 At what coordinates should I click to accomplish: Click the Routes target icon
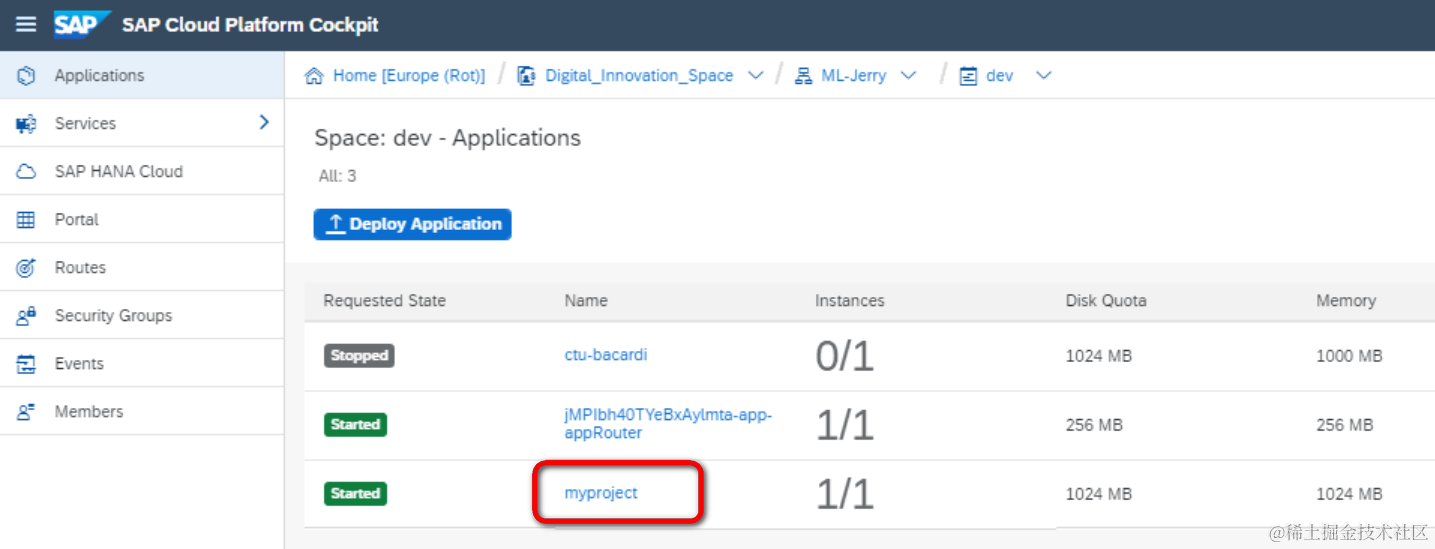27,267
